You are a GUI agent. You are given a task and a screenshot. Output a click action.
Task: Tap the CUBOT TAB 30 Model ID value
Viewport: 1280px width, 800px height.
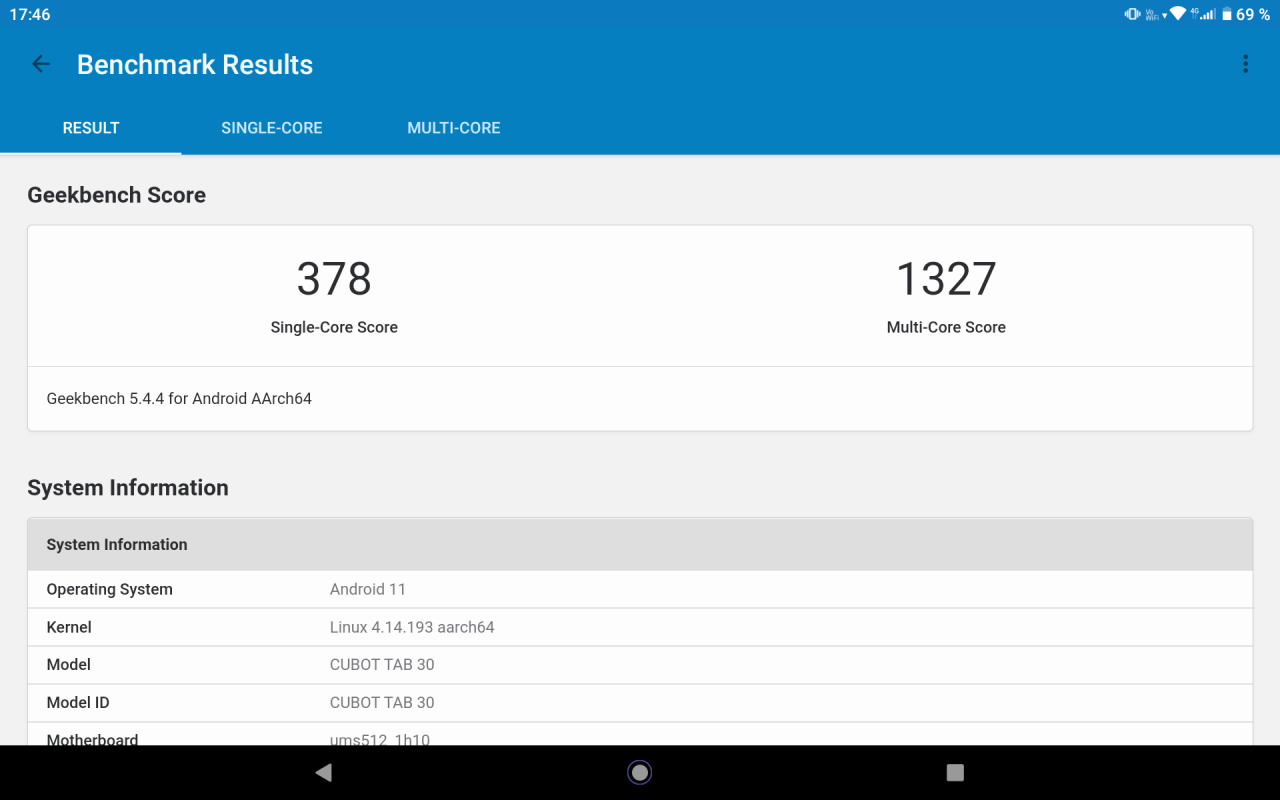point(382,702)
